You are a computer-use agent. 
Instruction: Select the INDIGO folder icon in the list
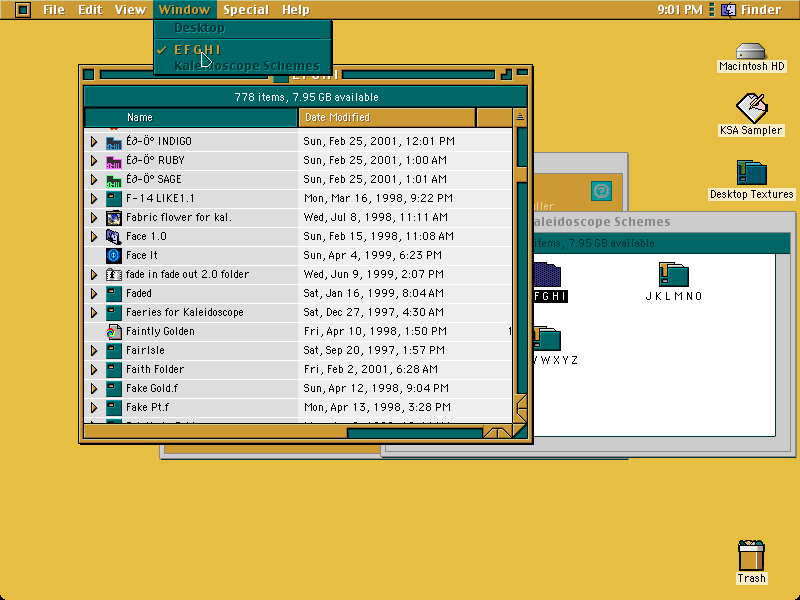tap(113, 141)
